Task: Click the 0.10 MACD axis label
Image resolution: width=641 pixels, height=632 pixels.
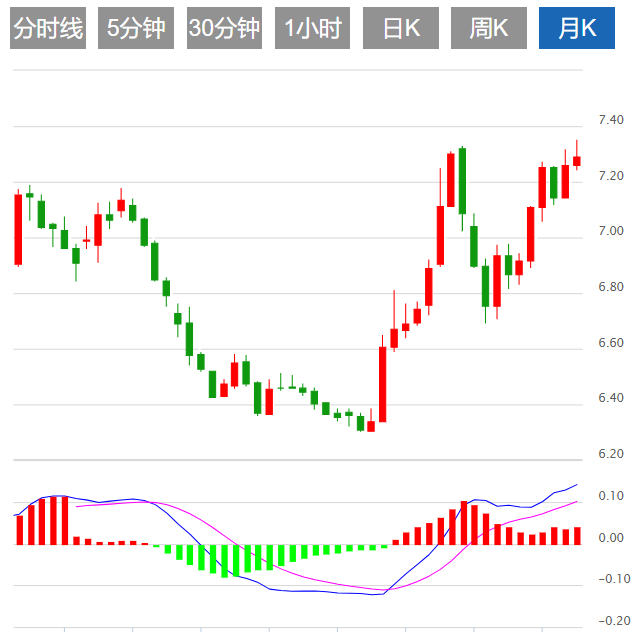Action: 610,496
